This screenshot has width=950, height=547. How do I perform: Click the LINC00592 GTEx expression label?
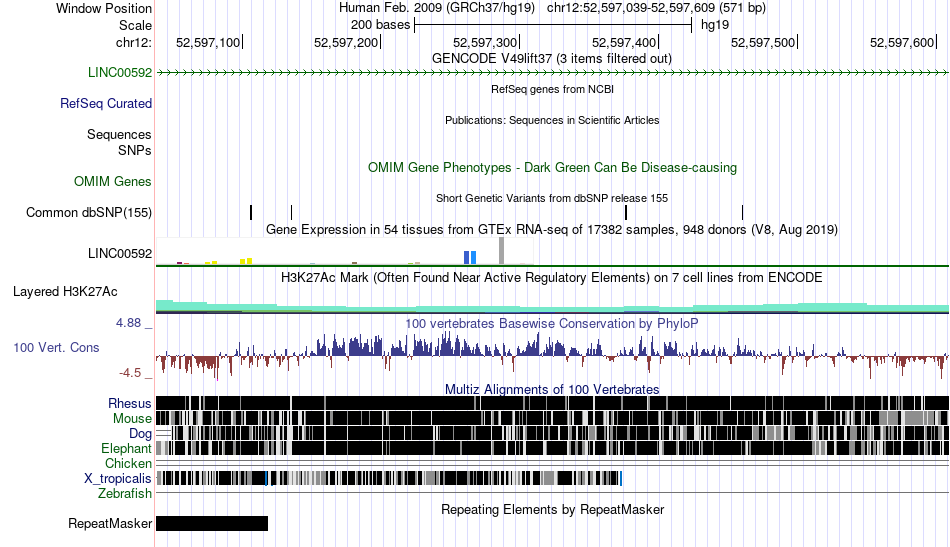click(120, 254)
